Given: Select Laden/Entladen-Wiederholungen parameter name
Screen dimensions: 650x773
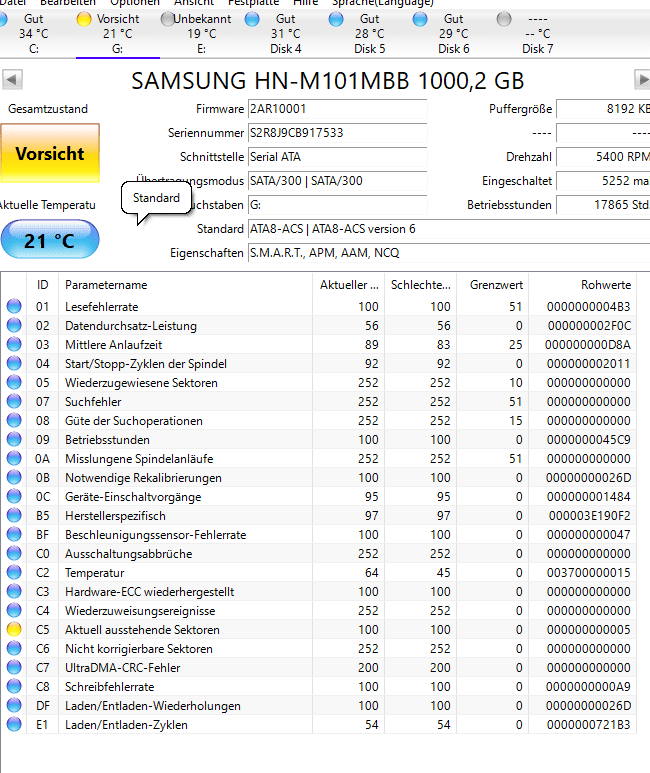Looking at the screenshot, I should pos(153,706).
